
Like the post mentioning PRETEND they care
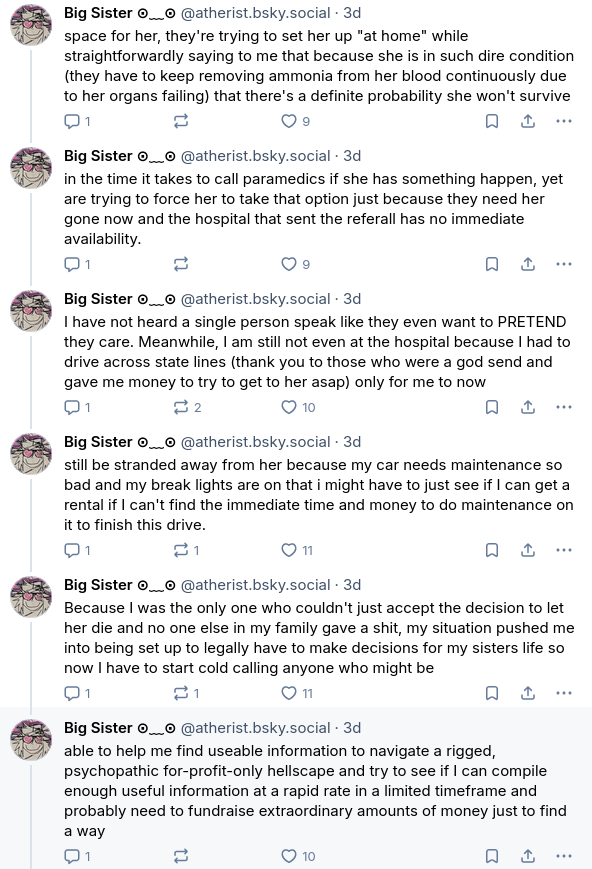pos(298,407)
